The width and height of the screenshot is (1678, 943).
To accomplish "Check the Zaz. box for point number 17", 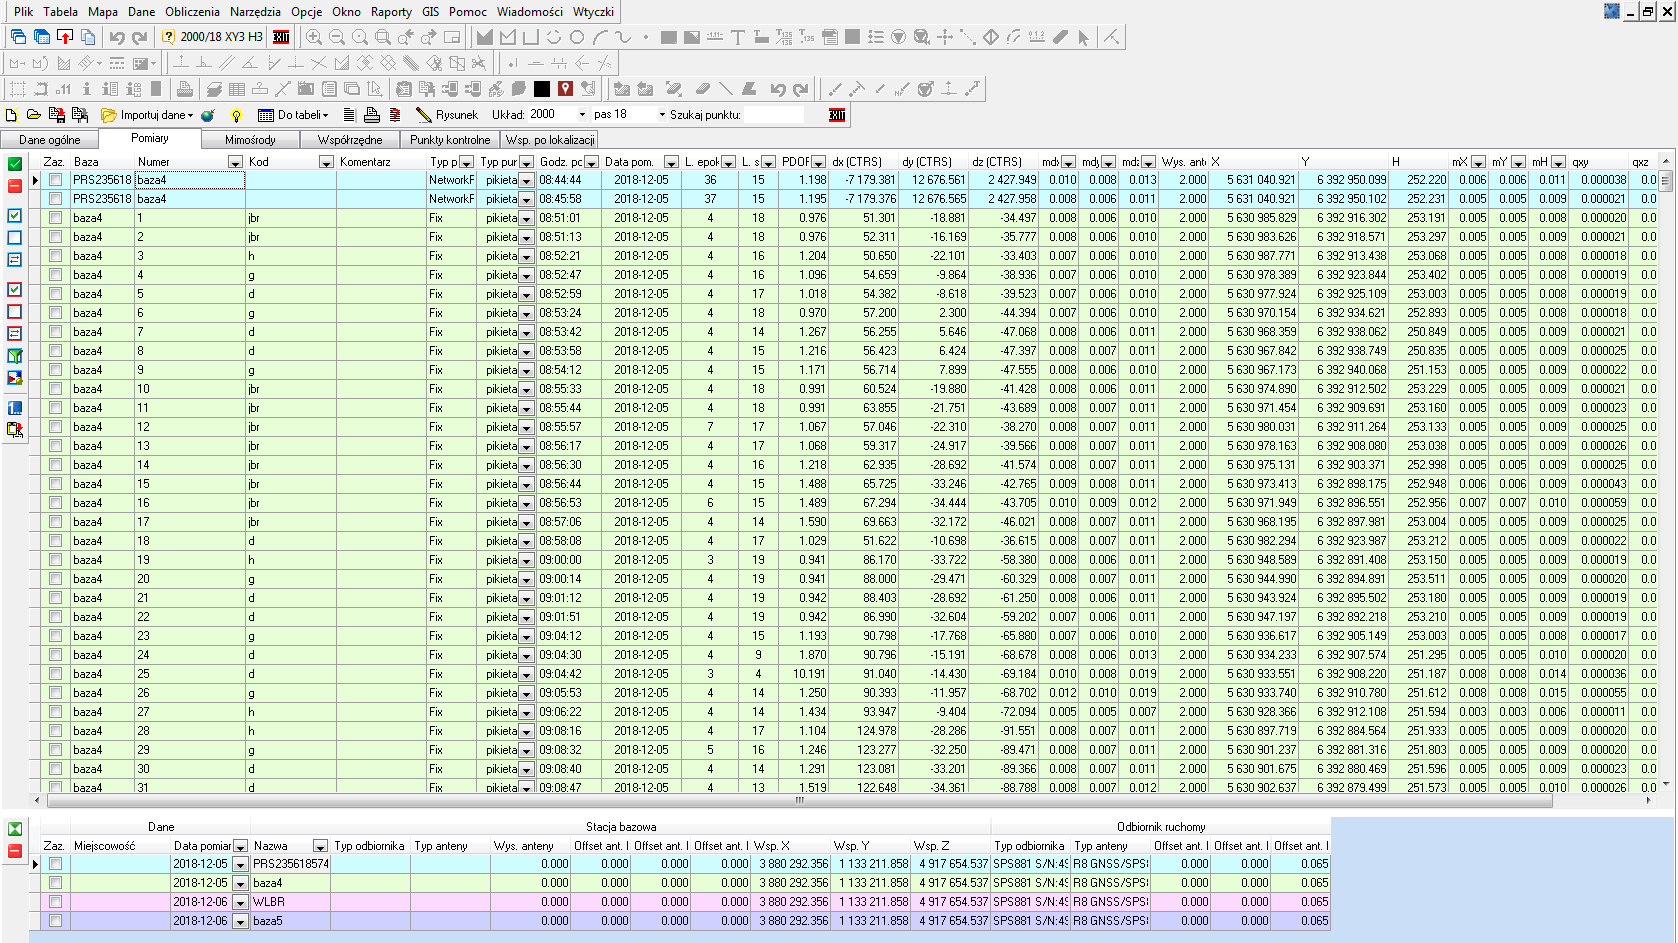I will point(56,522).
